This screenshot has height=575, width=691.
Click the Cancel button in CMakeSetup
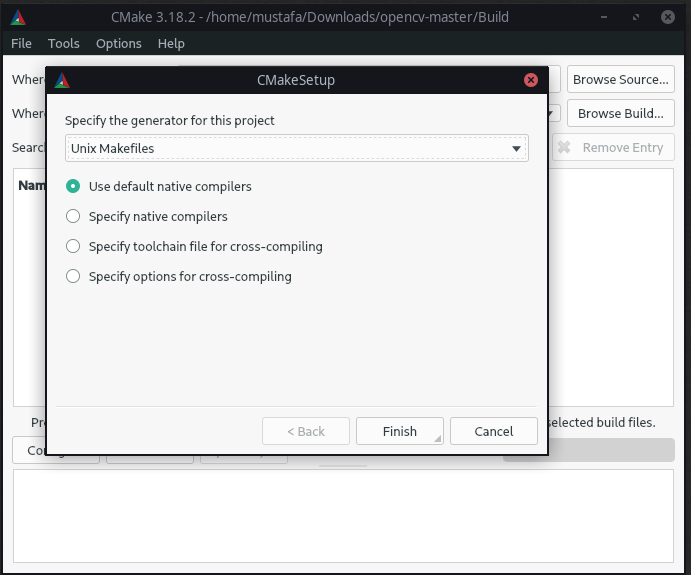494,431
